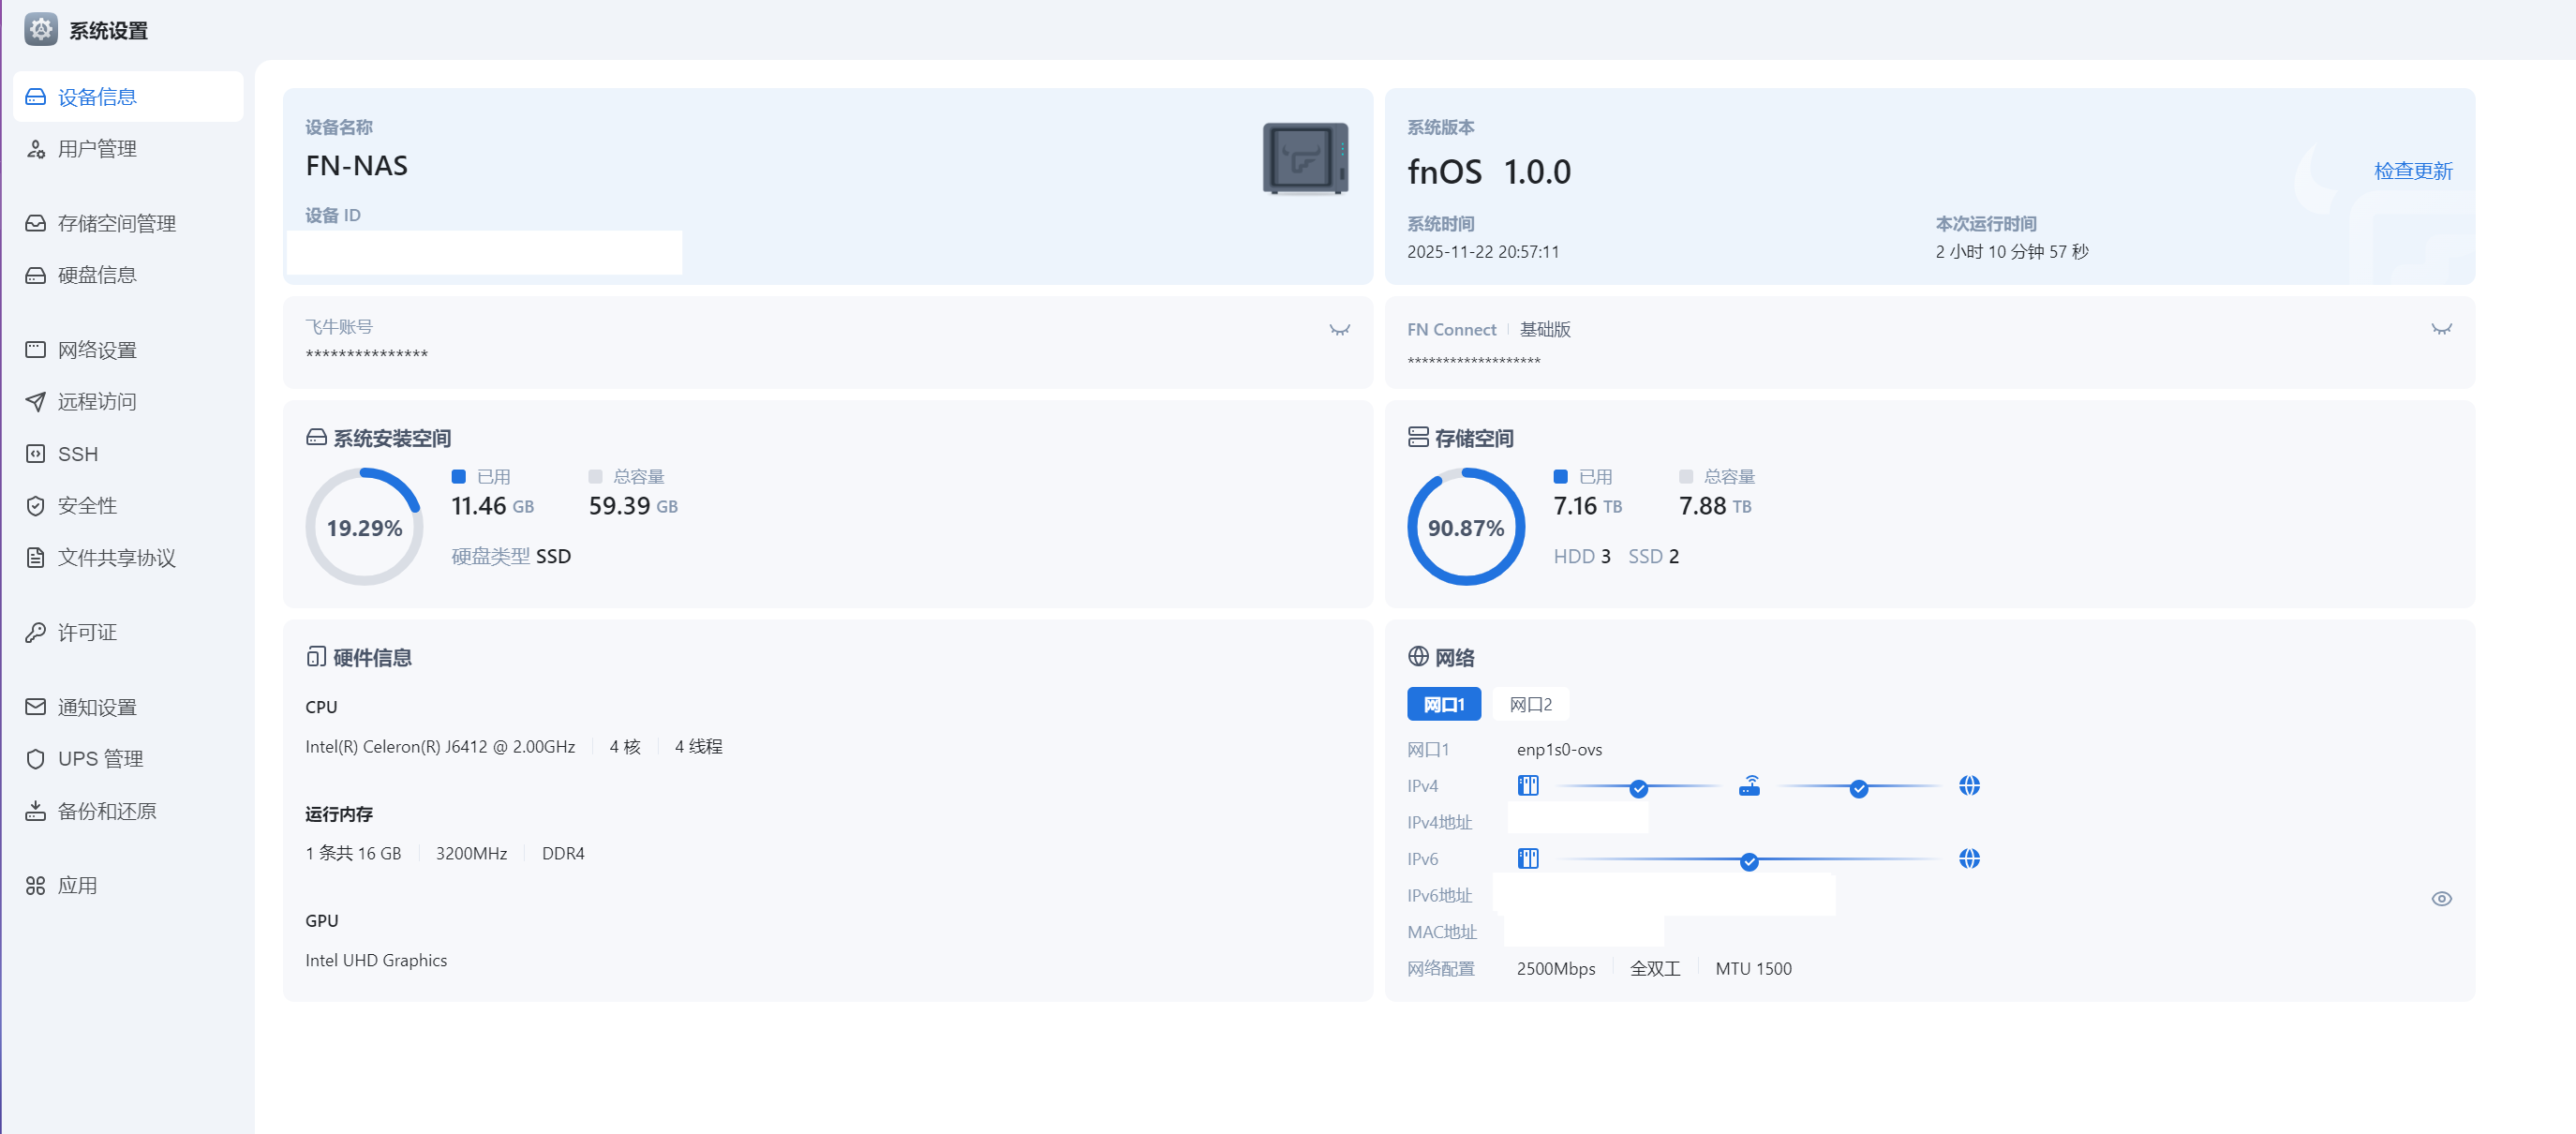This screenshot has width=2576, height=1134.
Task: Open 用户管理 from the sidebar
Action: click(97, 149)
